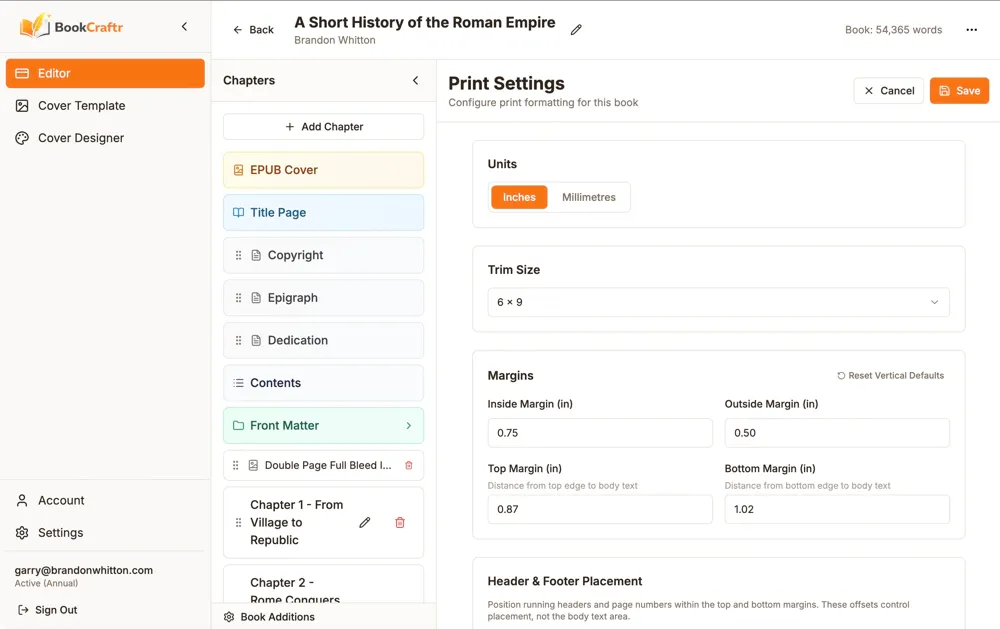Click Add Chapter

tap(323, 127)
